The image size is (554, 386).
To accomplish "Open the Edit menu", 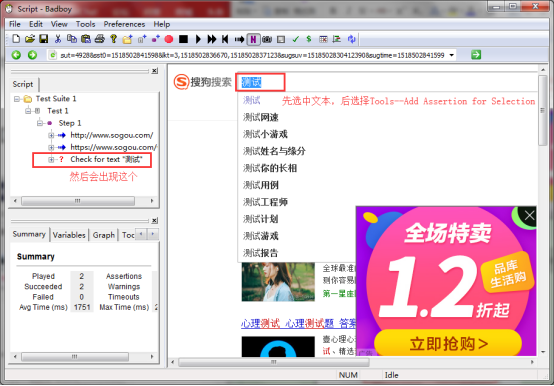I will [36, 24].
